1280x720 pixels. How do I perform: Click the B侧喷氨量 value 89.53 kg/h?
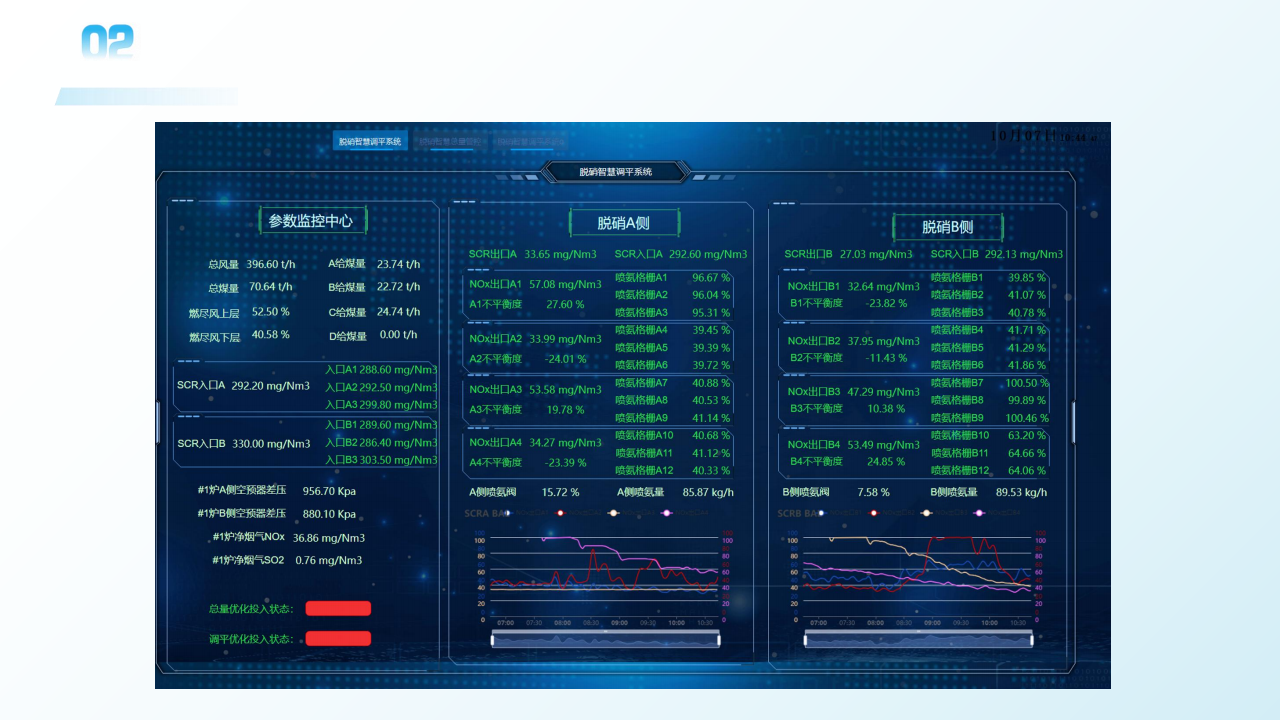click(1022, 492)
